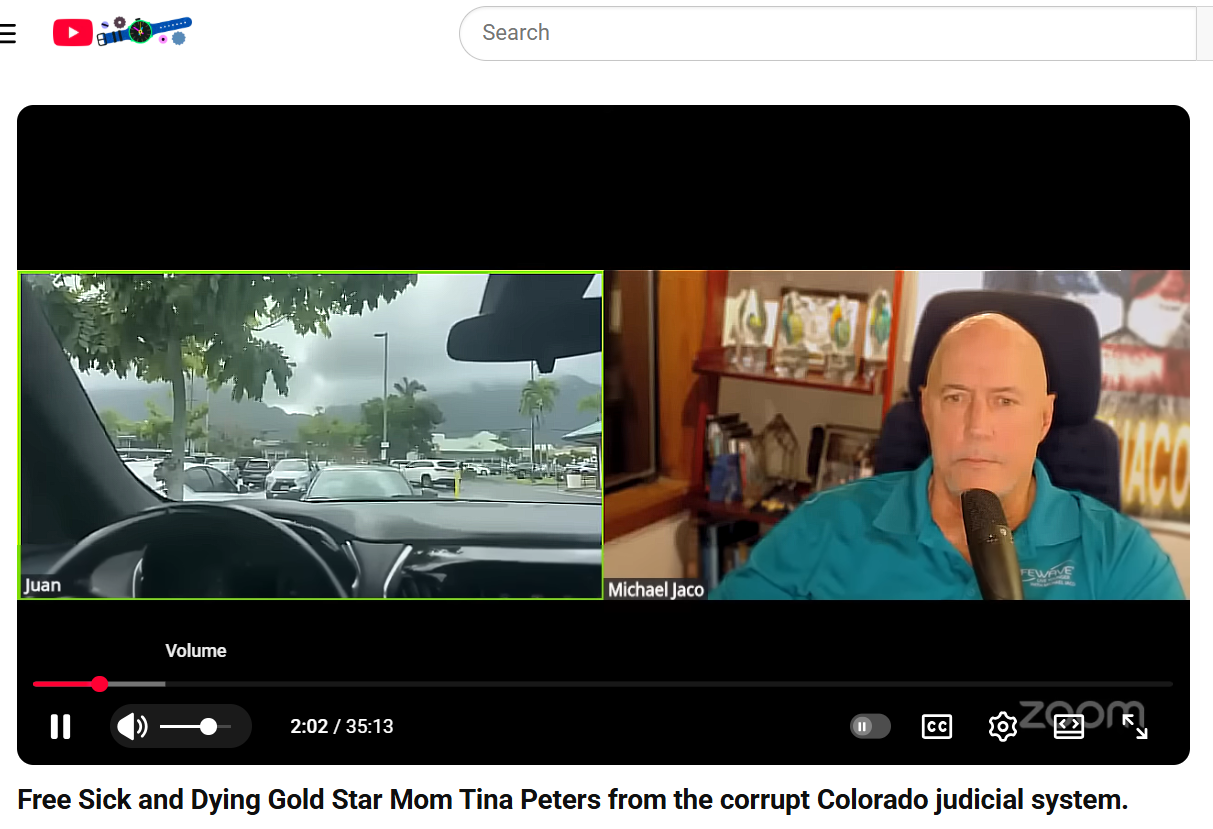Click the doodle graphic beside YouTube logo
This screenshot has width=1213, height=829.
click(145, 32)
